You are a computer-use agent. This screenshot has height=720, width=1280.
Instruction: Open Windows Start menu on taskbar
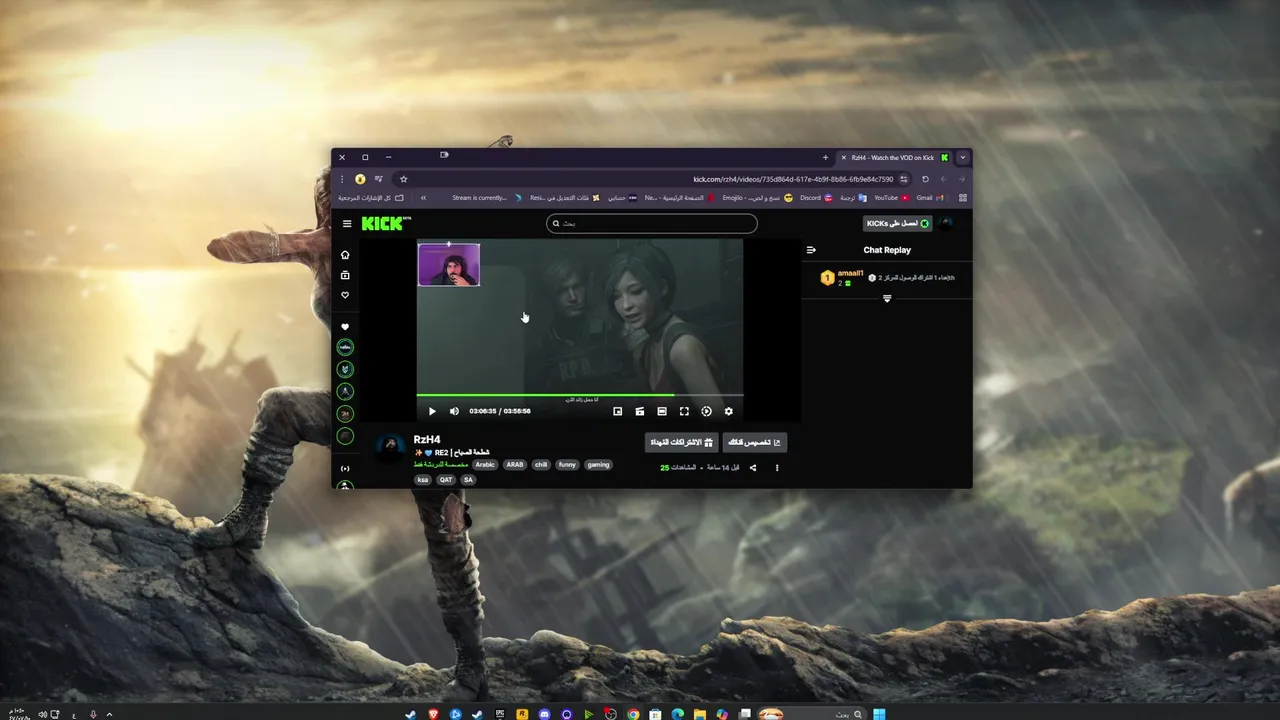pyautogui.click(x=879, y=714)
